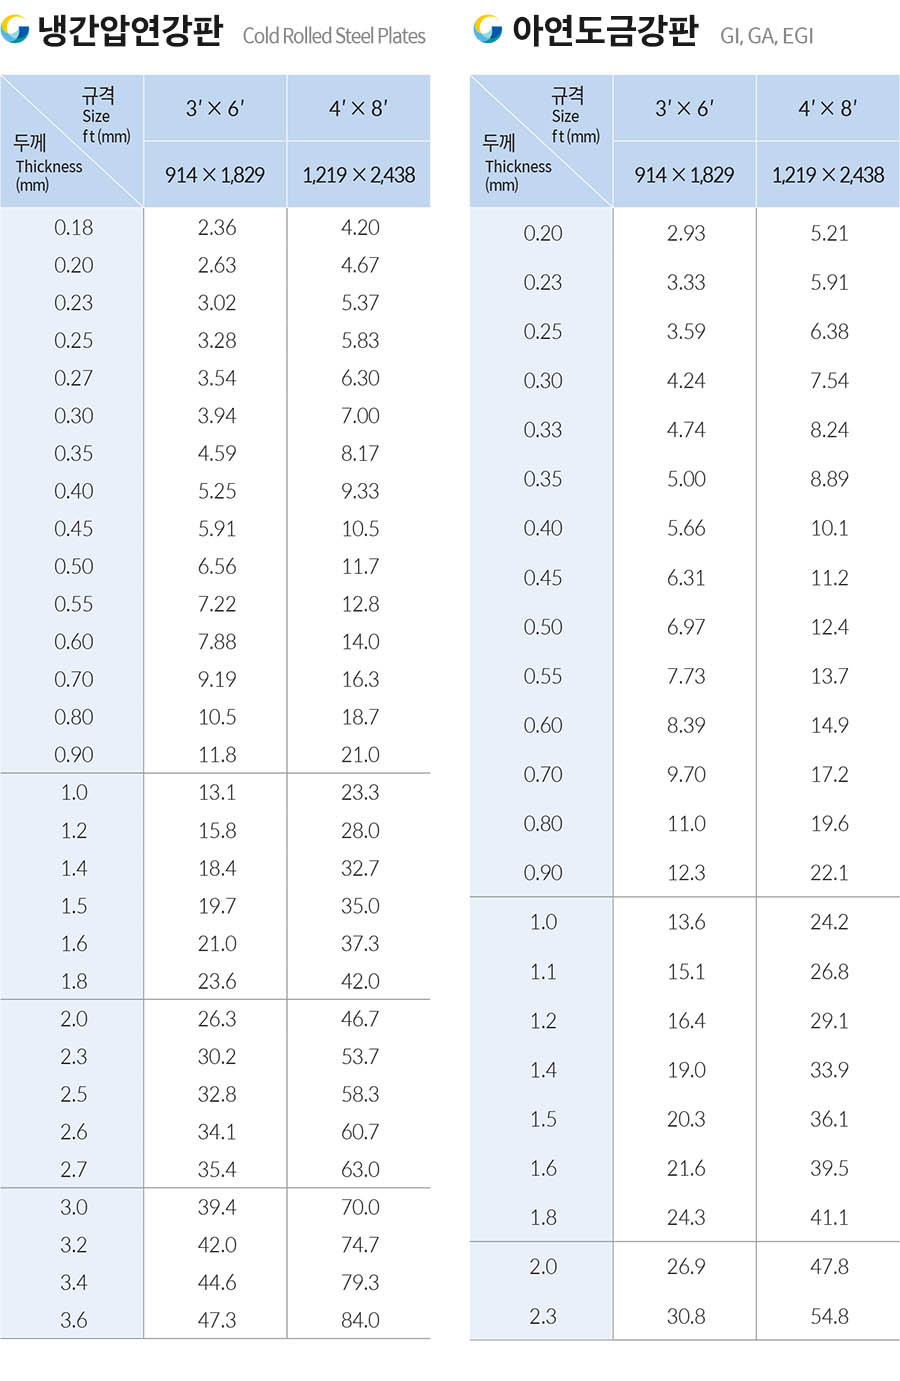Click the 냉간압연강판 heading text
The height and width of the screenshot is (1381, 900).
pos(130,32)
